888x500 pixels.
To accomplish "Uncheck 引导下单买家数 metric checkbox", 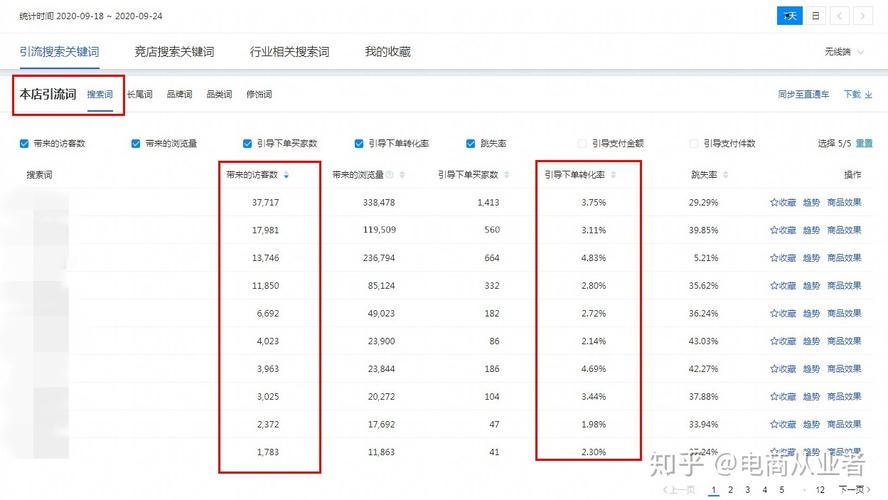I will pos(247,143).
